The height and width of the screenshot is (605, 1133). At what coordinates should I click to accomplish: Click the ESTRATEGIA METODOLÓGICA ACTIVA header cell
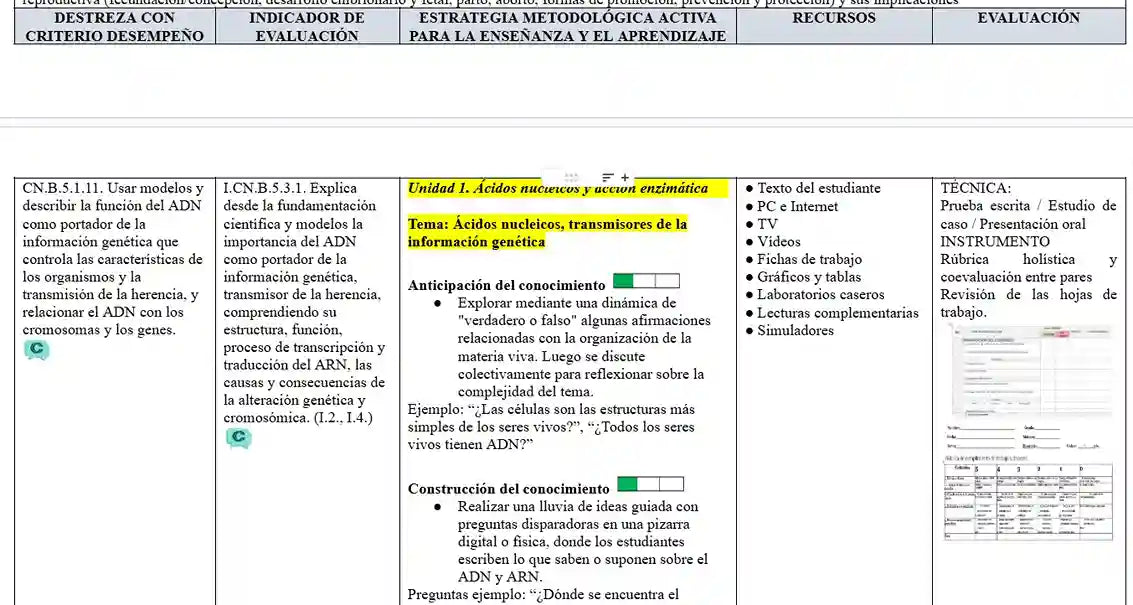pyautogui.click(x=567, y=27)
